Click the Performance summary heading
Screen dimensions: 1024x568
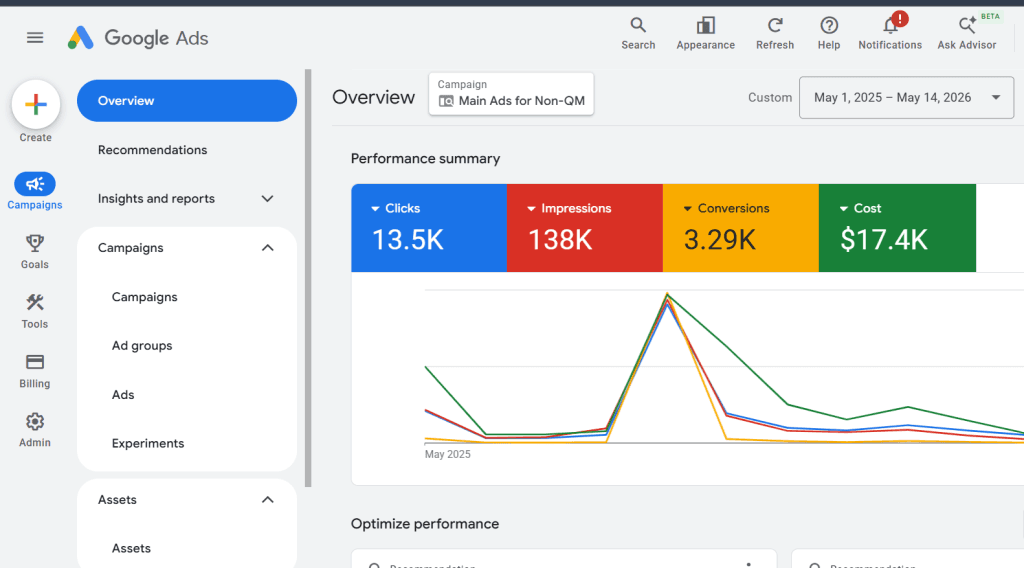(425, 159)
